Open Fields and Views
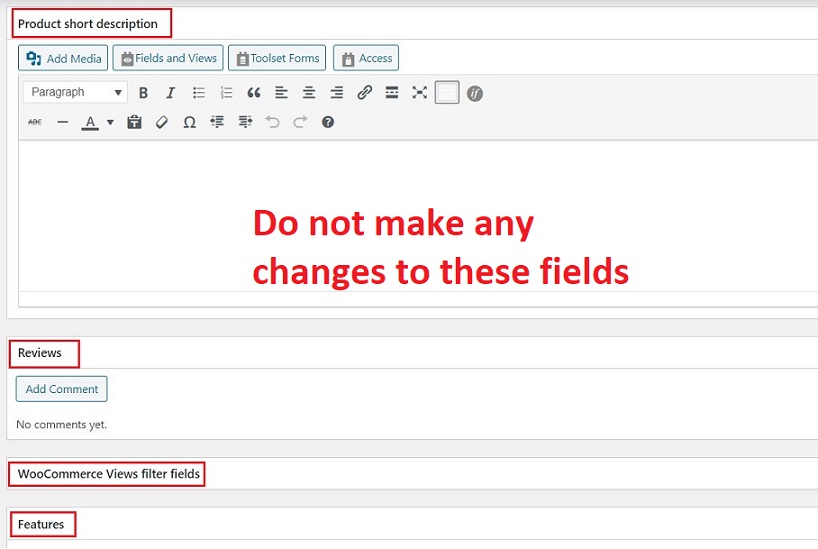Screen dimensions: 818x549 pyautogui.click(x=168, y=58)
